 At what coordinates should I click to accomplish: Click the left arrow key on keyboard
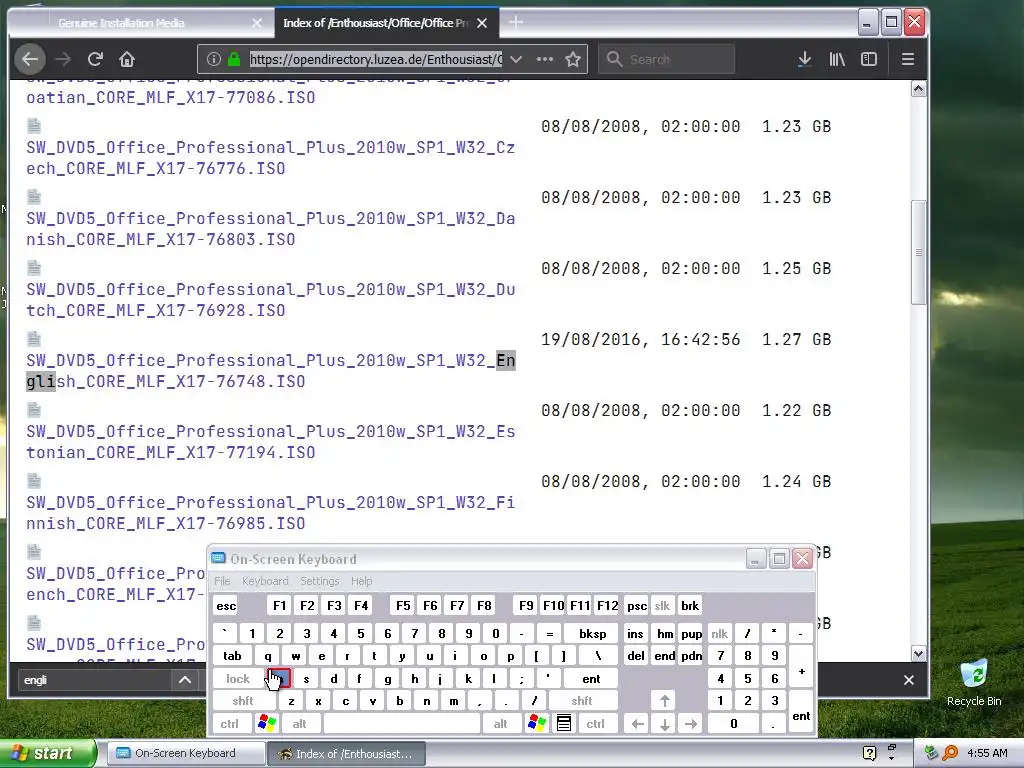coord(637,724)
